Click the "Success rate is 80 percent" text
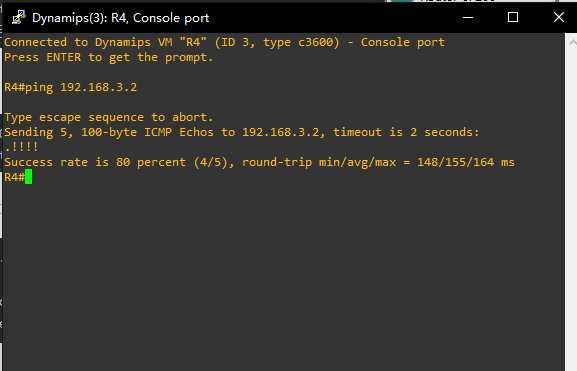 point(95,162)
